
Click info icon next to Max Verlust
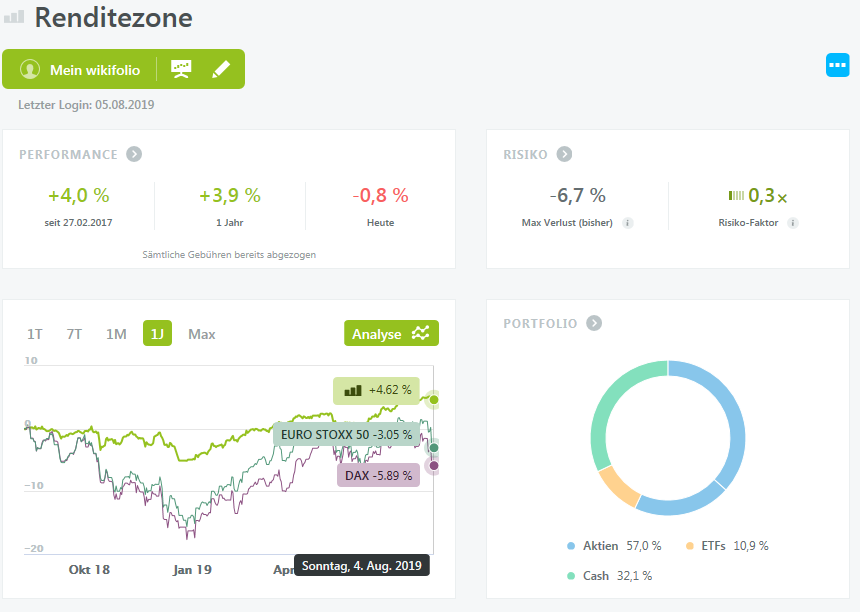pyautogui.click(x=627, y=223)
